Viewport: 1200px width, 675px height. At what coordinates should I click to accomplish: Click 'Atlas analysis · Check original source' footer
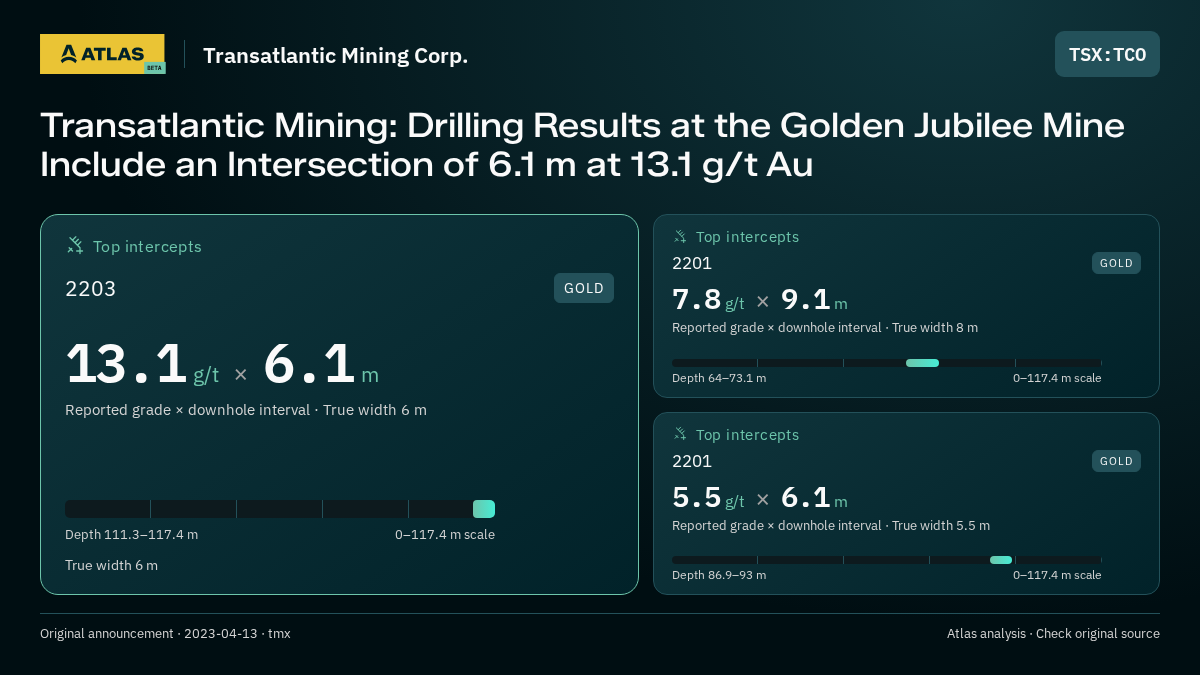1053,633
